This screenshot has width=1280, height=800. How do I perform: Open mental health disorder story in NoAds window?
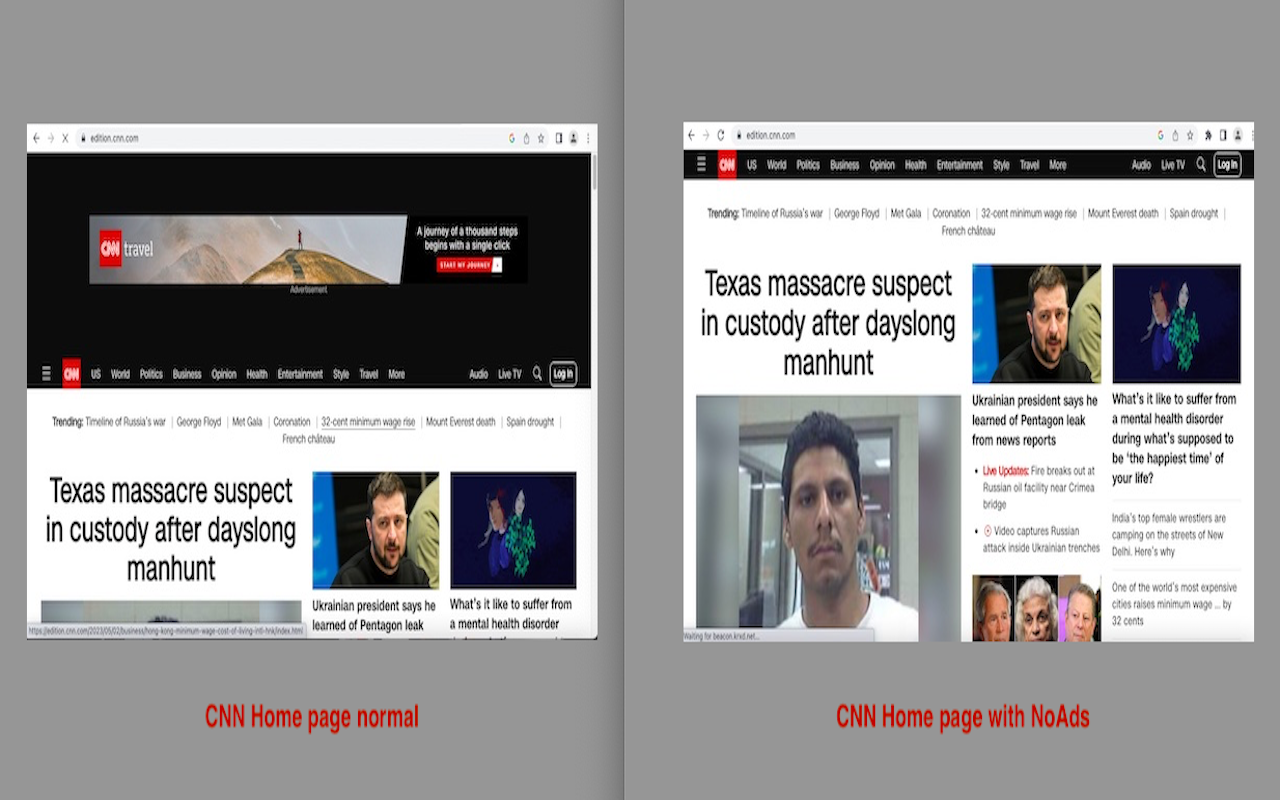1174,438
